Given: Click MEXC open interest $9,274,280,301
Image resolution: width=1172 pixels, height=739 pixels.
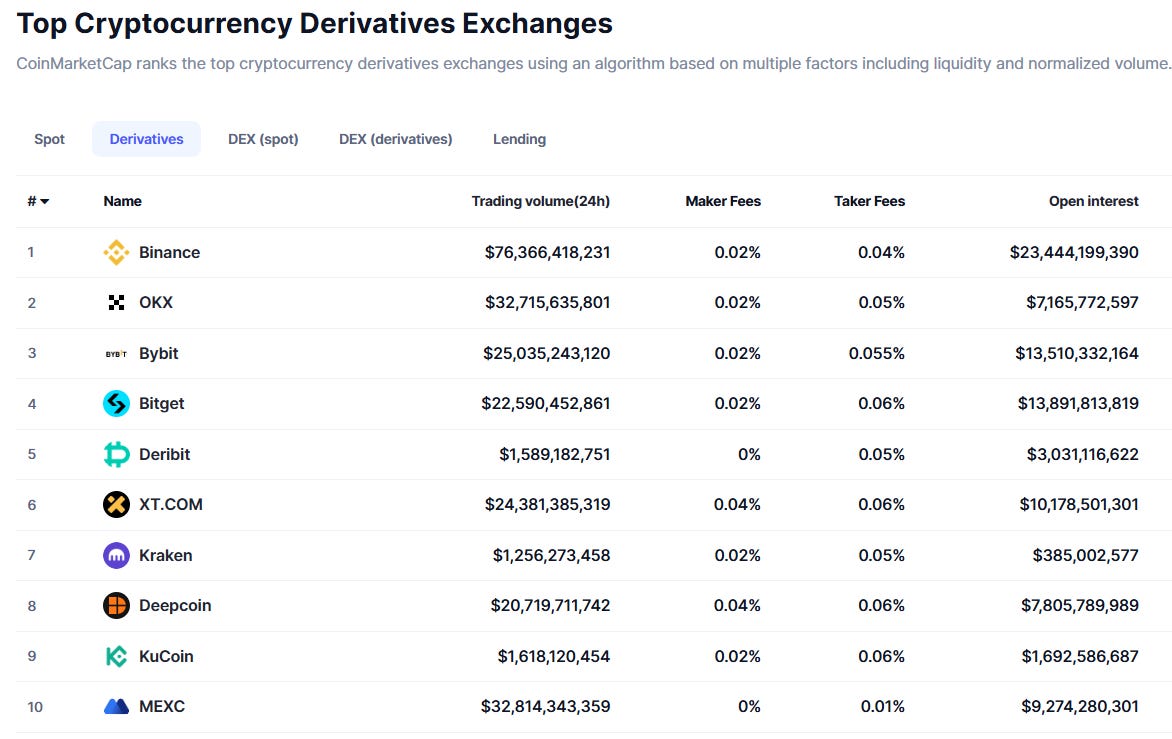Looking at the screenshot, I should pyautogui.click(x=1080, y=706).
